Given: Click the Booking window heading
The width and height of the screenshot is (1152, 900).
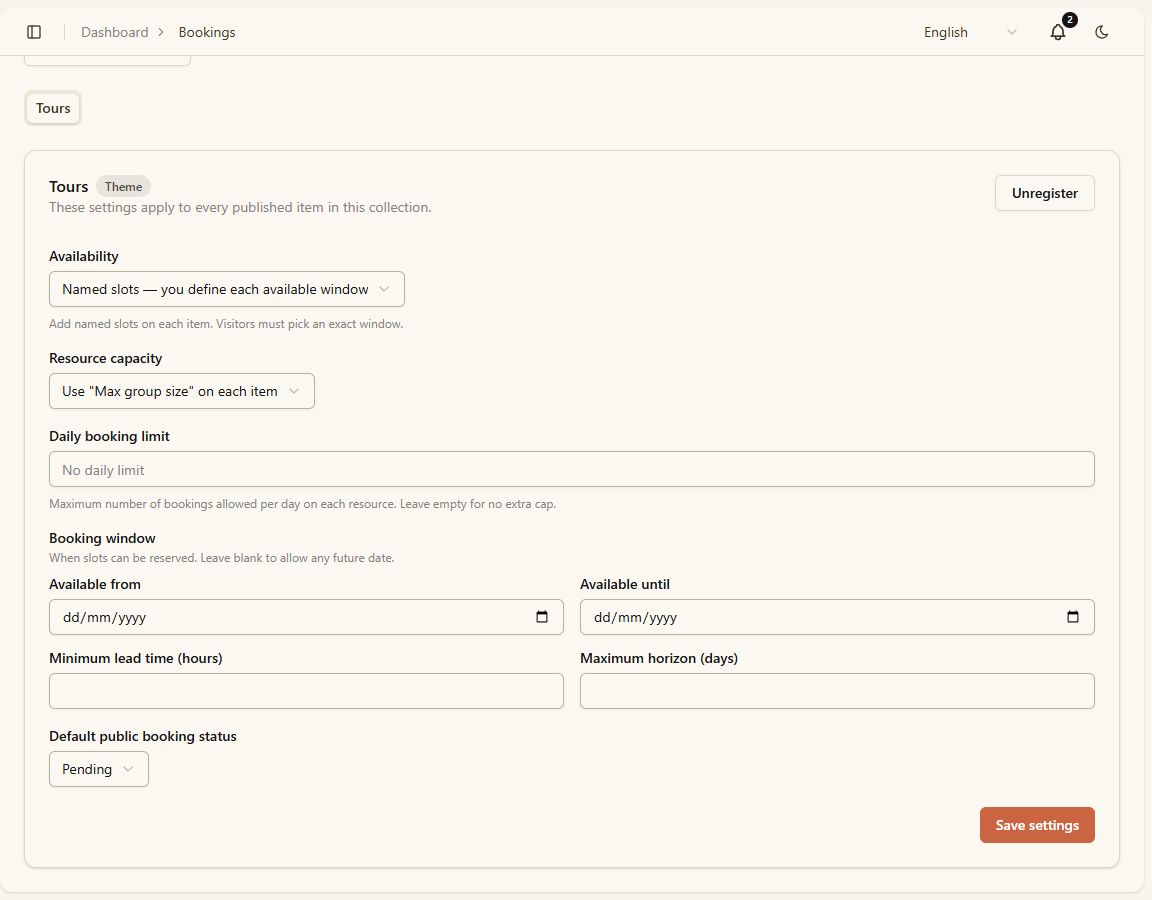Looking at the screenshot, I should 102,539.
